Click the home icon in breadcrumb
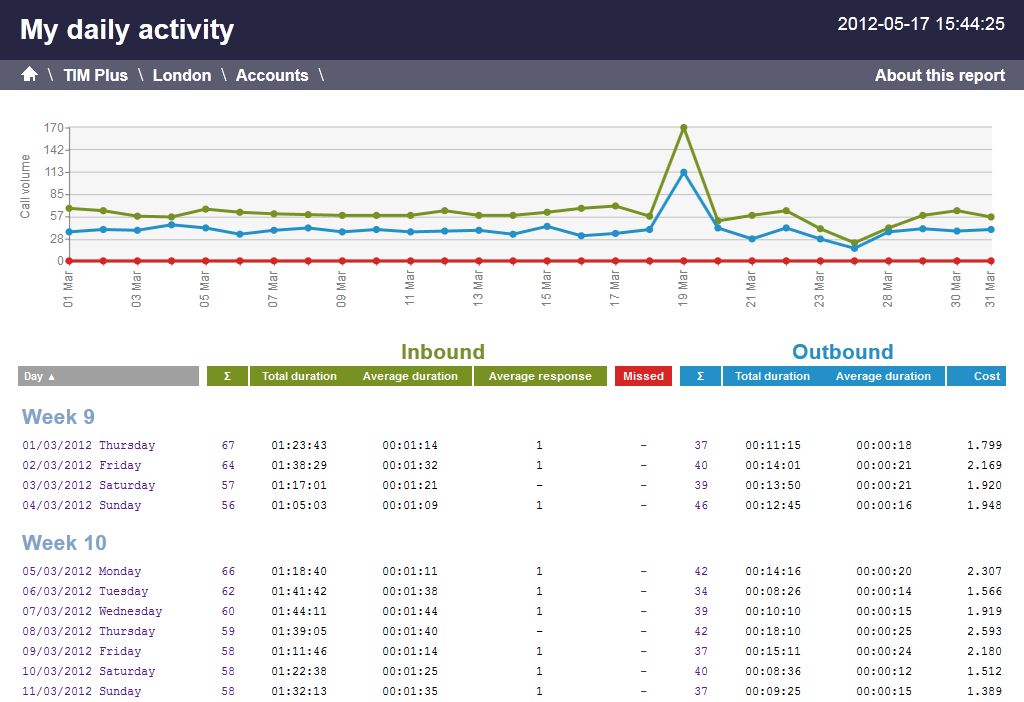Viewport: 1024px width, 702px height. coord(29,75)
